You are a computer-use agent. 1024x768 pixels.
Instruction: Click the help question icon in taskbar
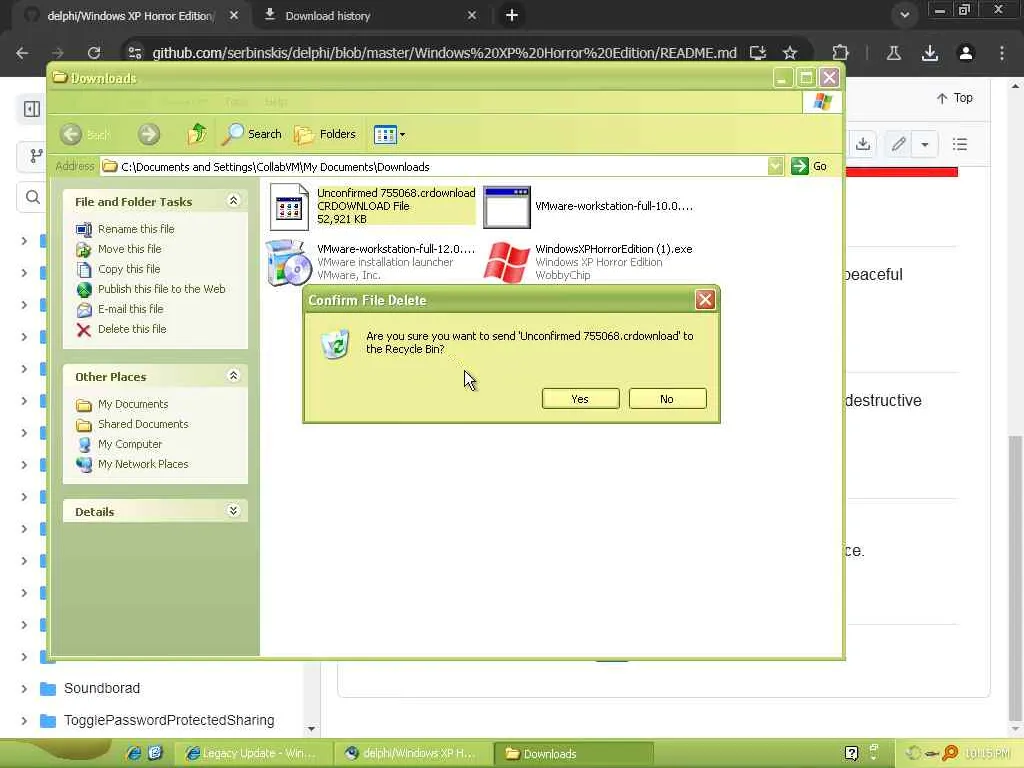[851, 753]
